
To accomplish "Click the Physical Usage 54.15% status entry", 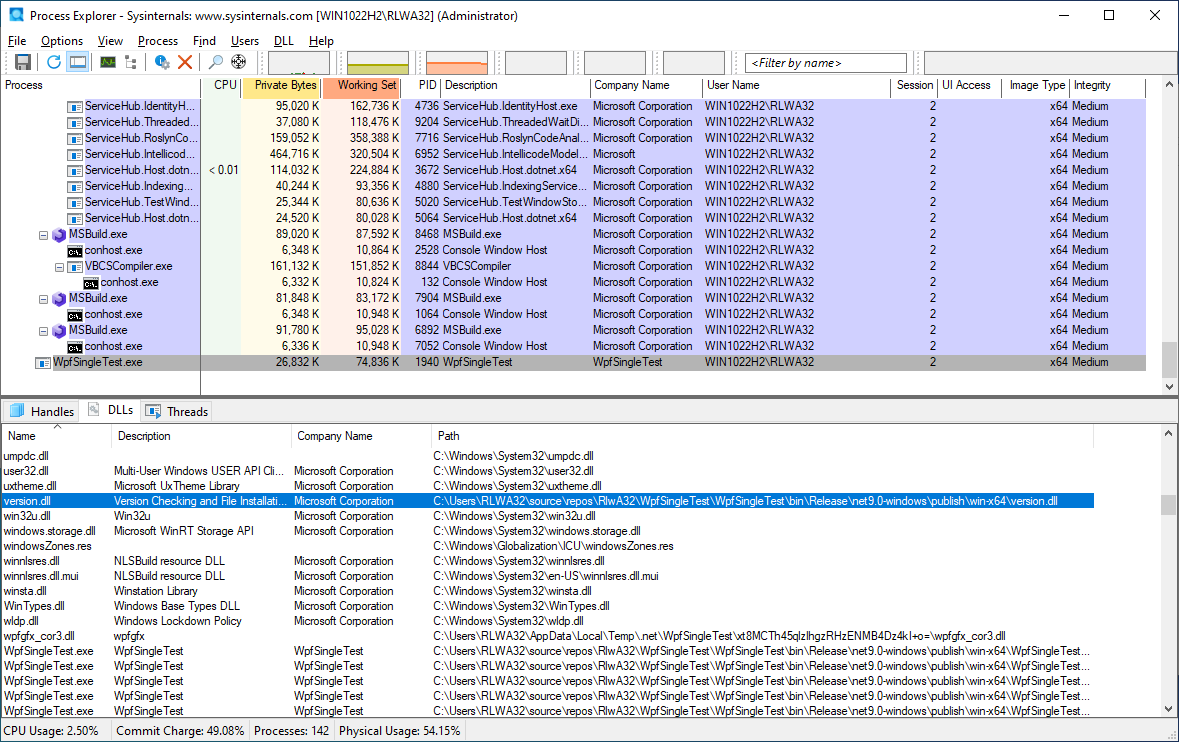I will point(399,731).
